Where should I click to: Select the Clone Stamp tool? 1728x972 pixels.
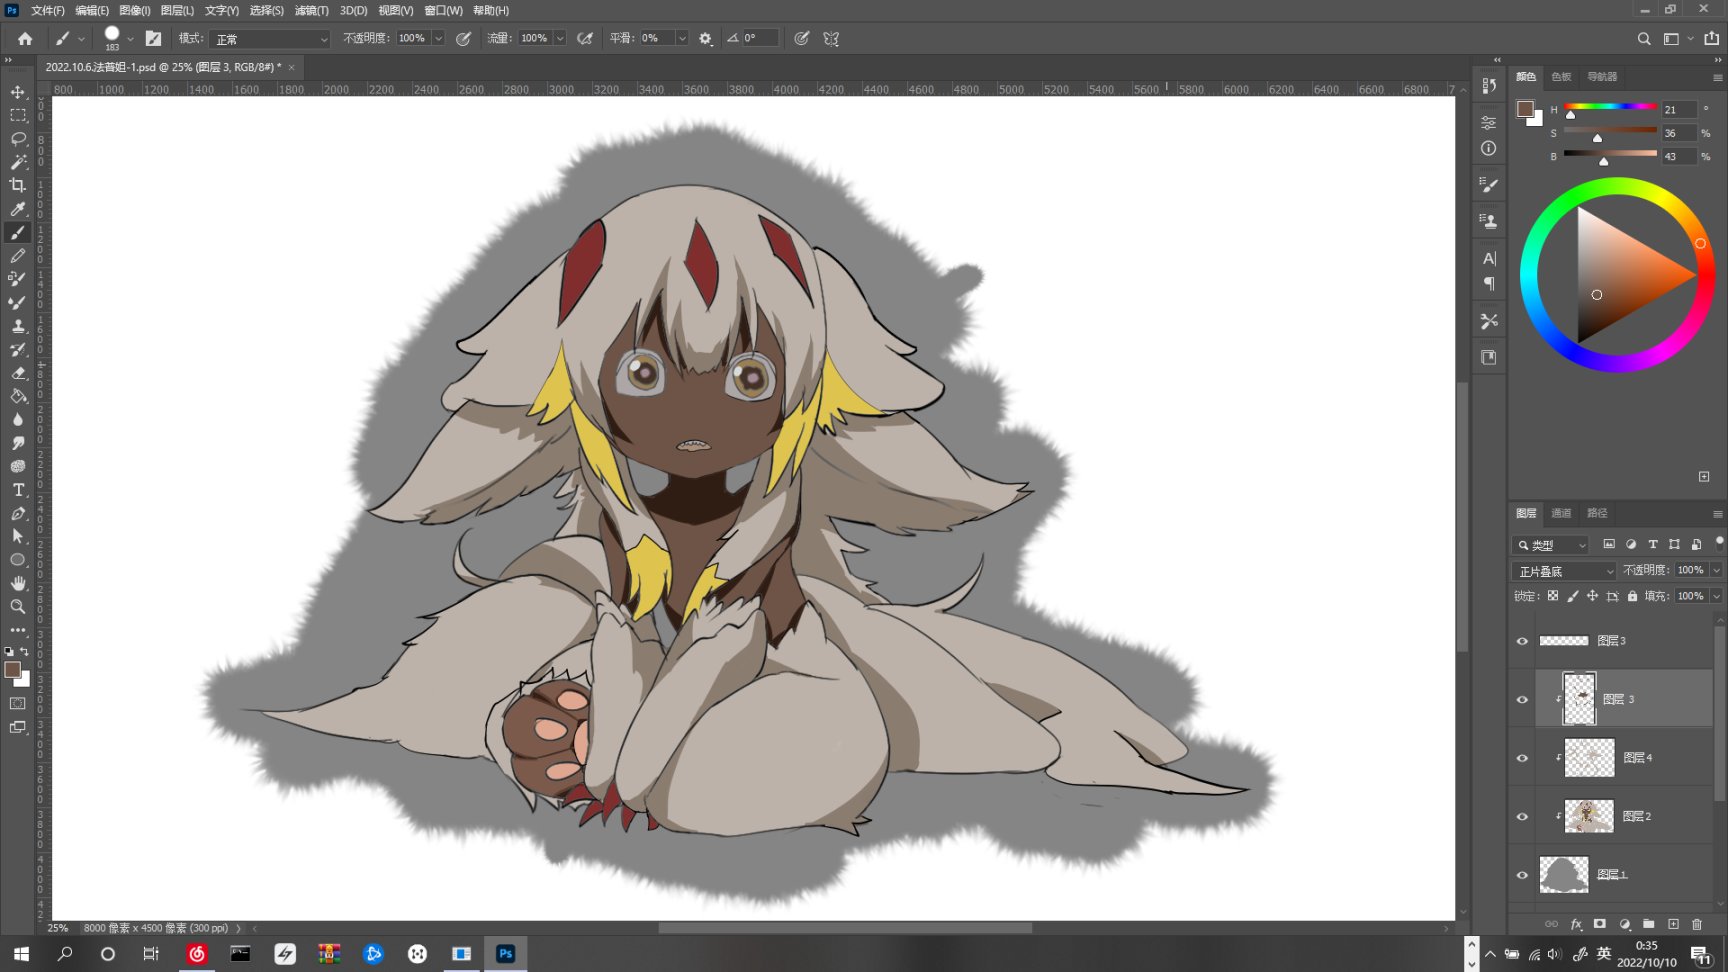coord(18,326)
